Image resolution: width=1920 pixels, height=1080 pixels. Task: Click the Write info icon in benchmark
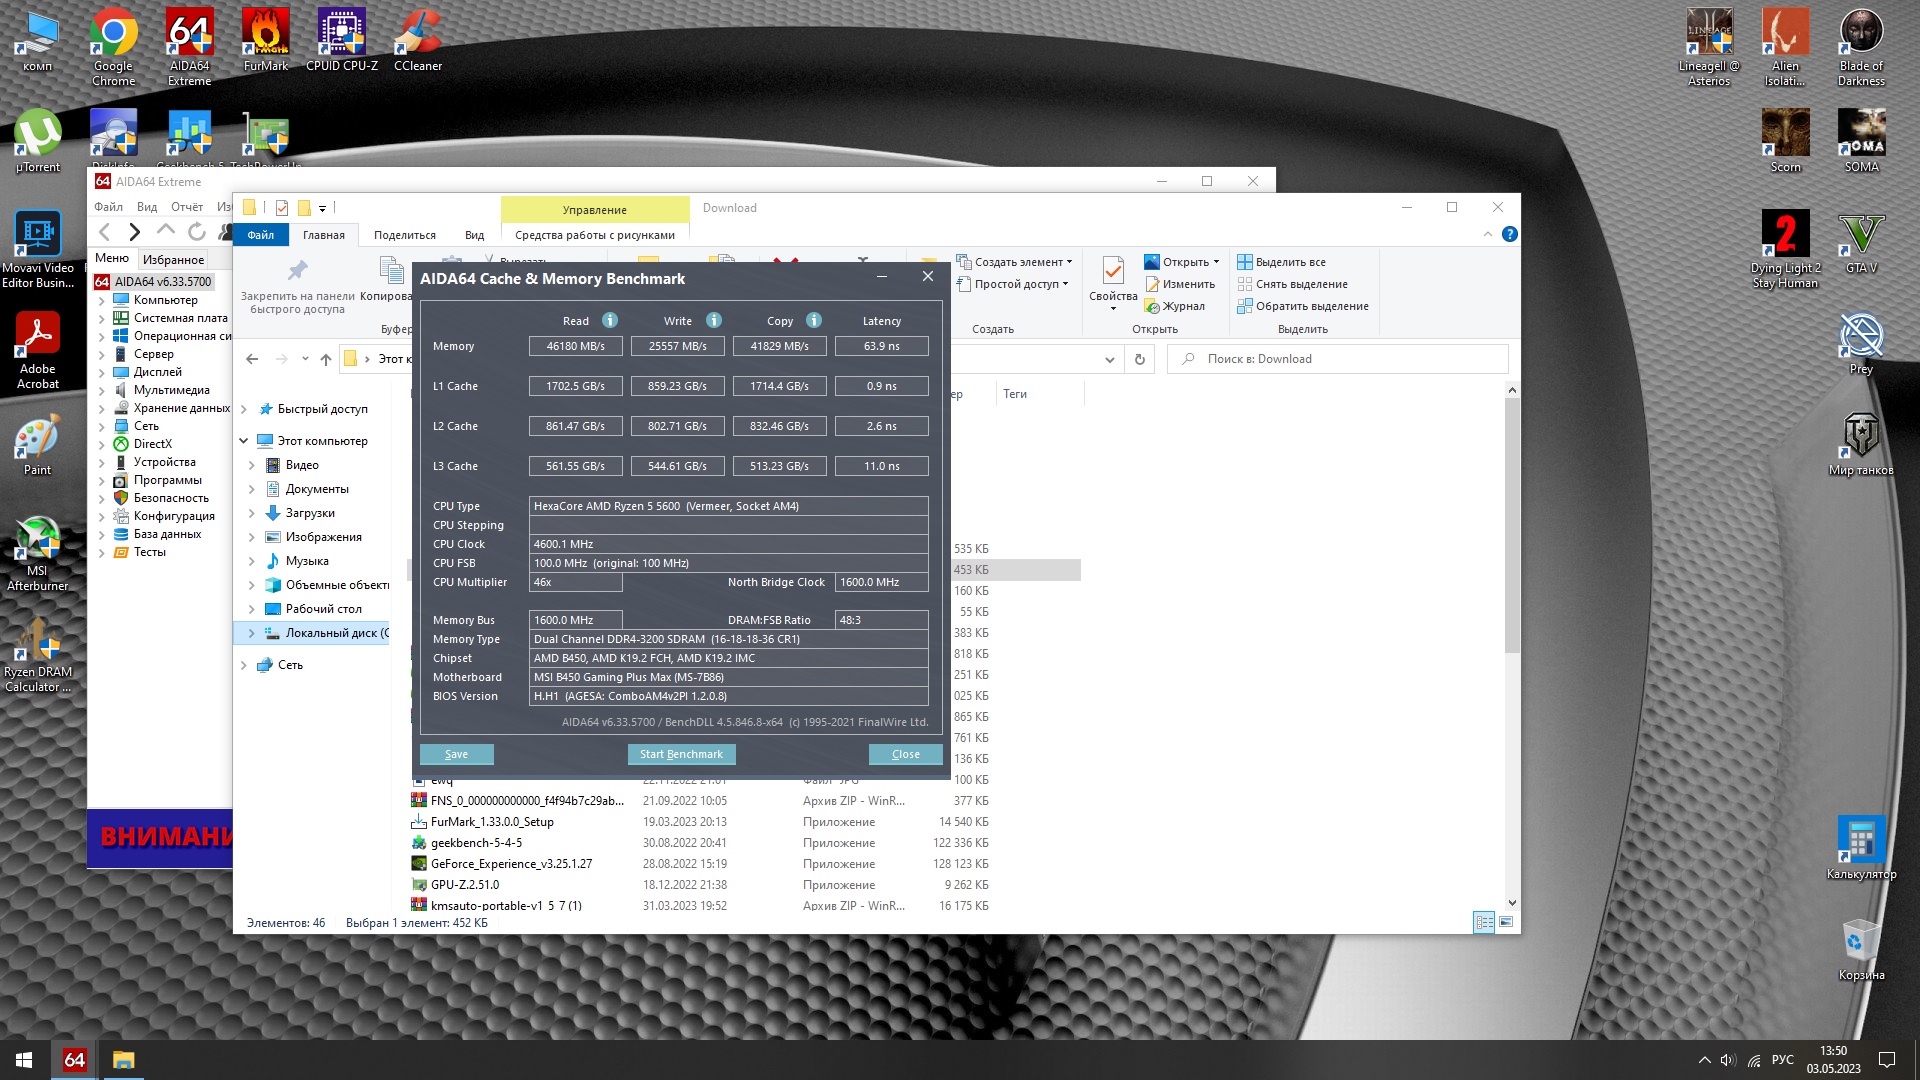pyautogui.click(x=713, y=320)
